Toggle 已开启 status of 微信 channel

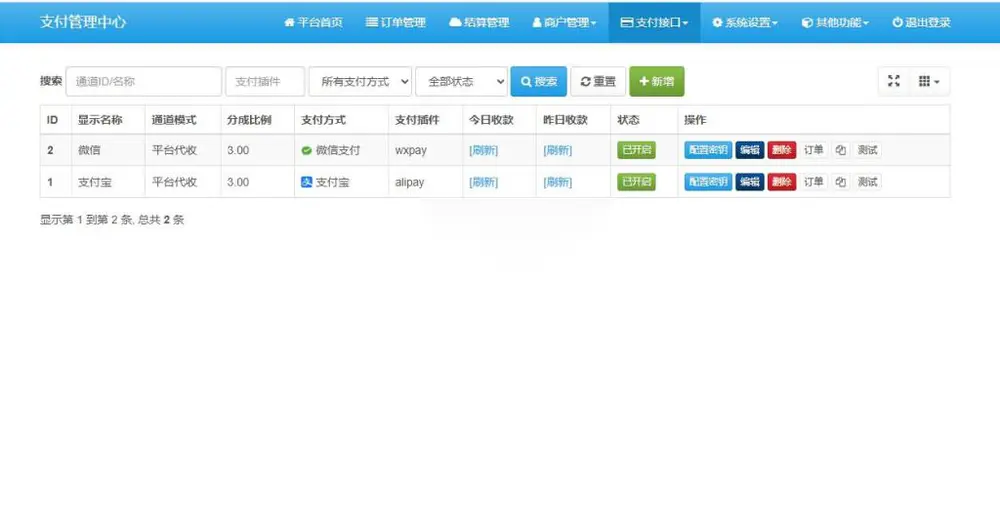[x=636, y=150]
